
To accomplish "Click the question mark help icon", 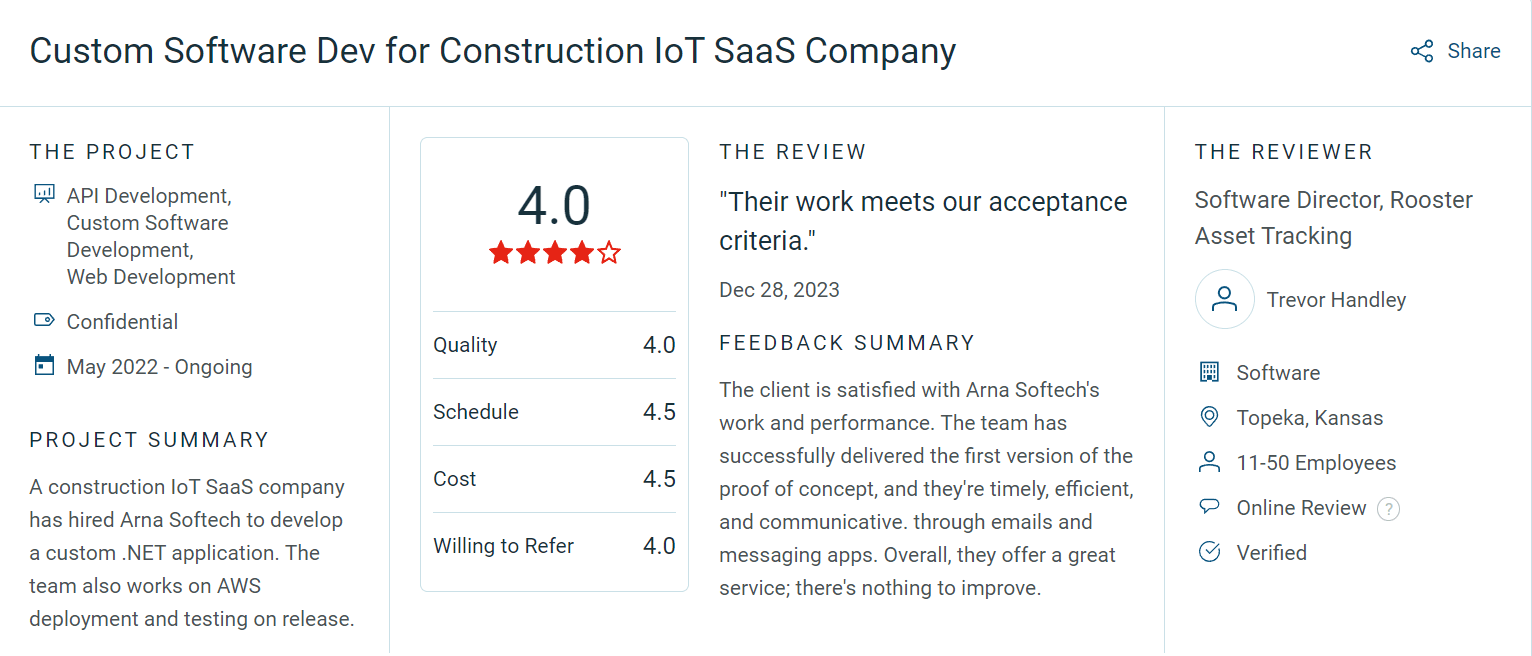I will tap(1388, 509).
